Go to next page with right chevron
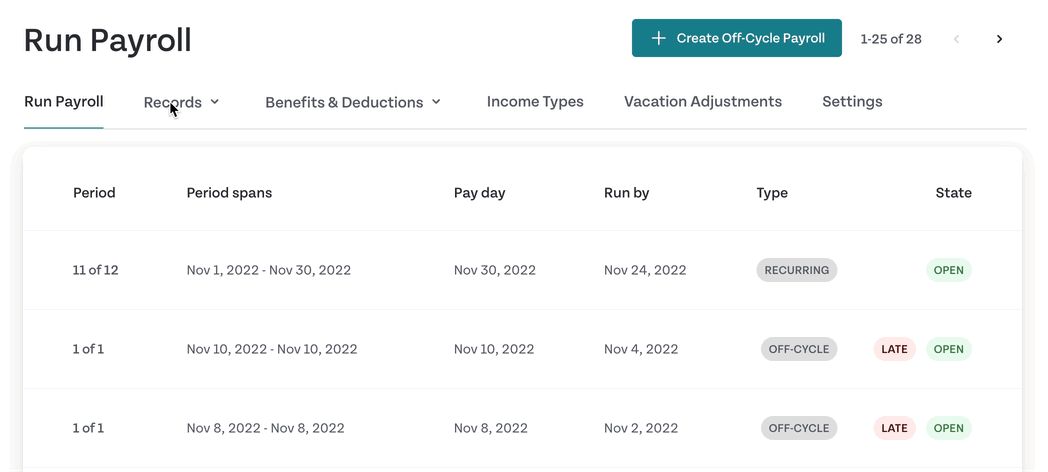Image resolution: width=1048 pixels, height=472 pixels. pyautogui.click(x=999, y=39)
